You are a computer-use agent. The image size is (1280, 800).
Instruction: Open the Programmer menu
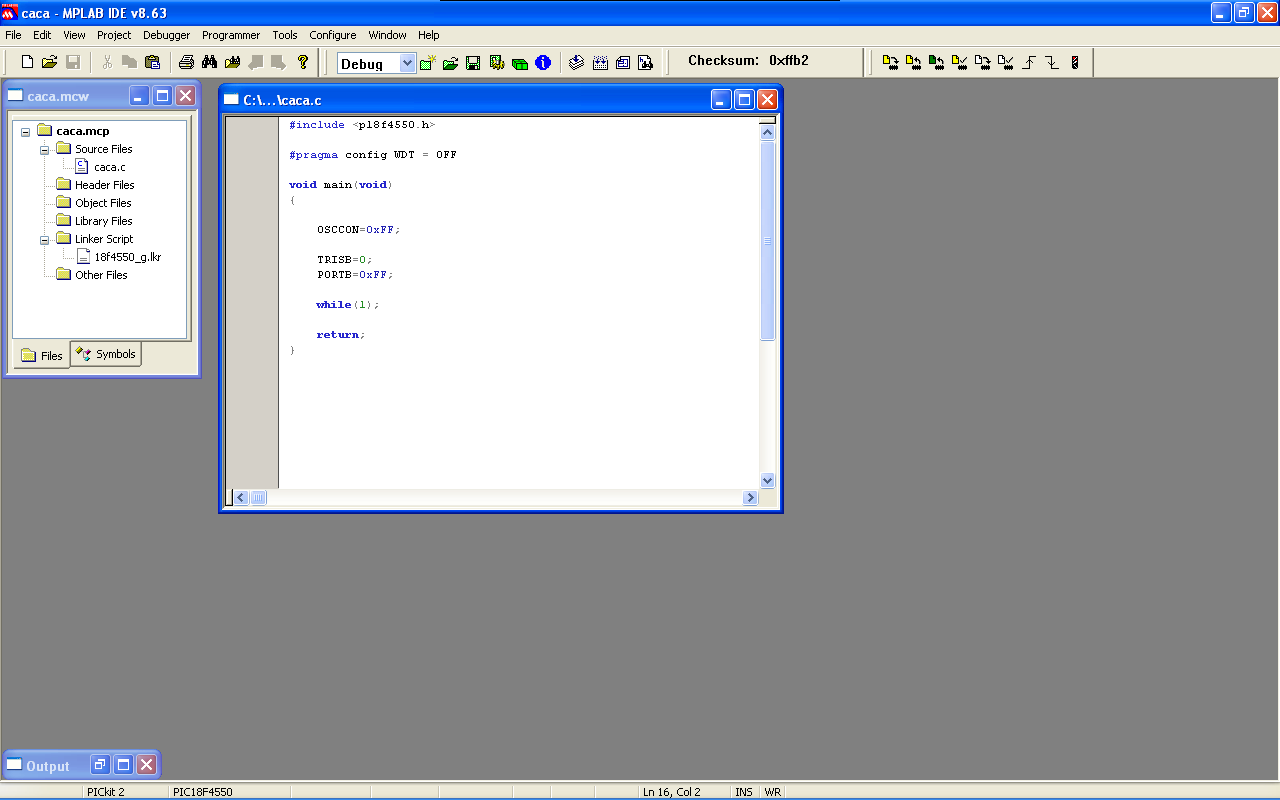coord(231,35)
